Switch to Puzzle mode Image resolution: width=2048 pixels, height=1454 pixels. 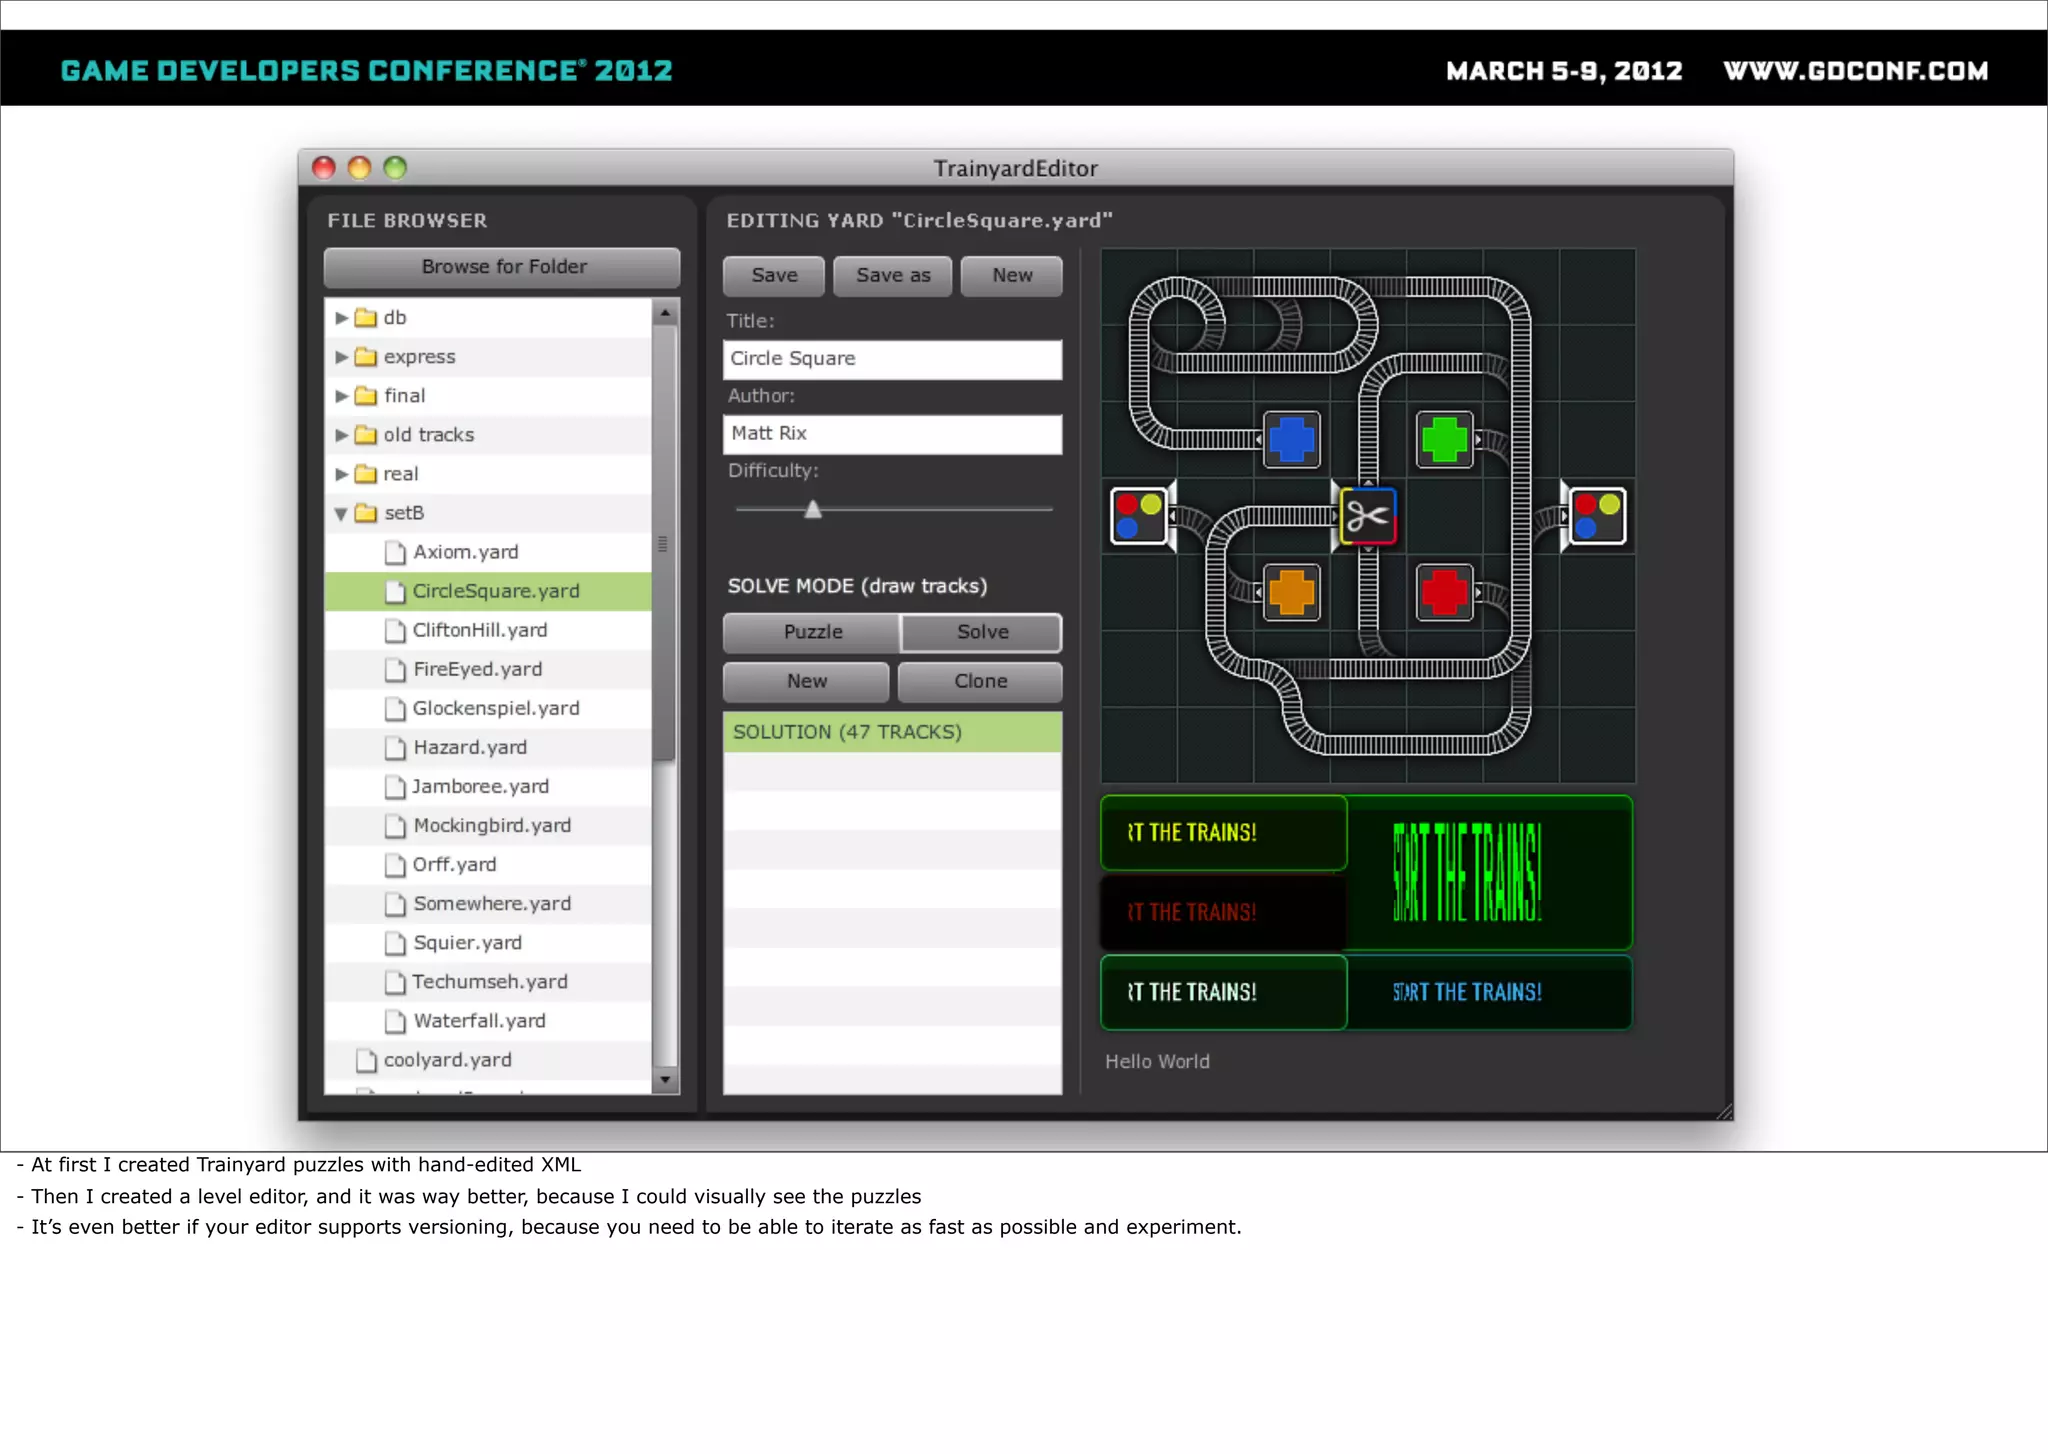(812, 632)
